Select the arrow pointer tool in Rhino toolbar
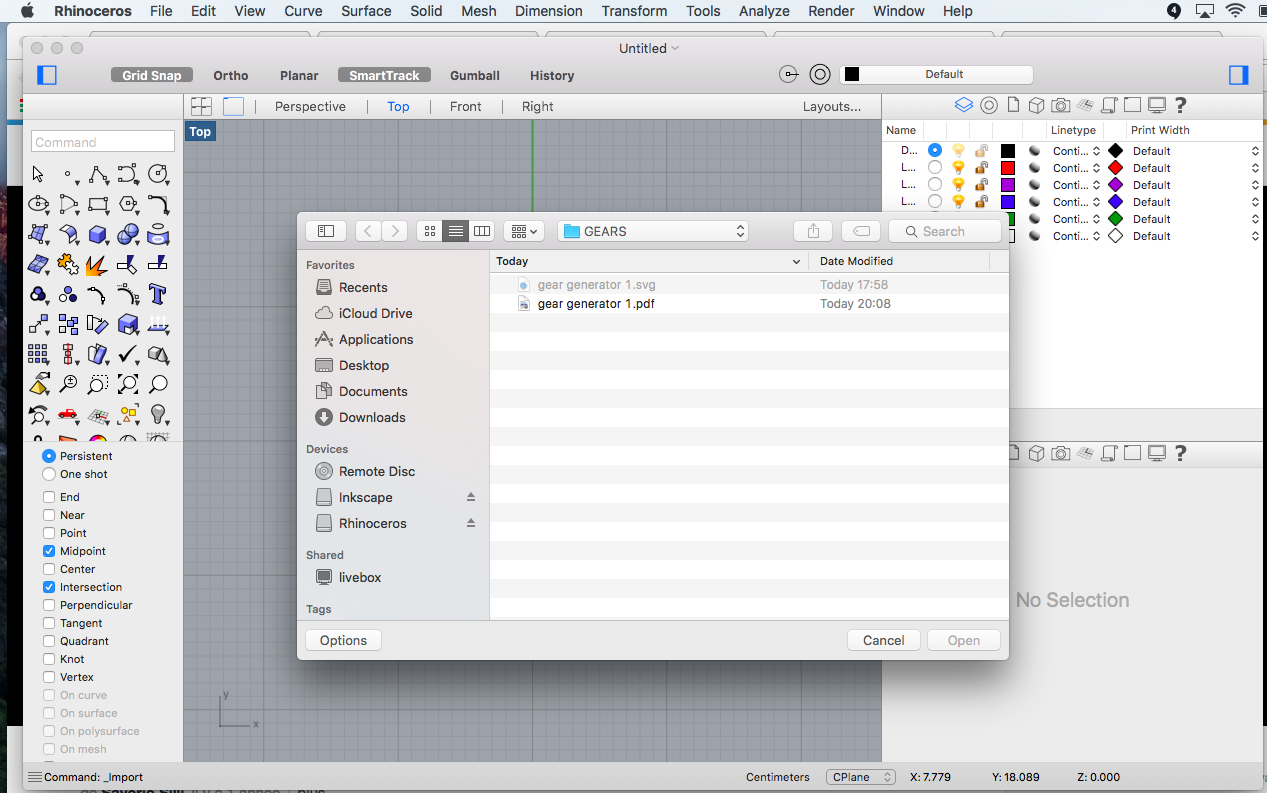 (x=38, y=175)
